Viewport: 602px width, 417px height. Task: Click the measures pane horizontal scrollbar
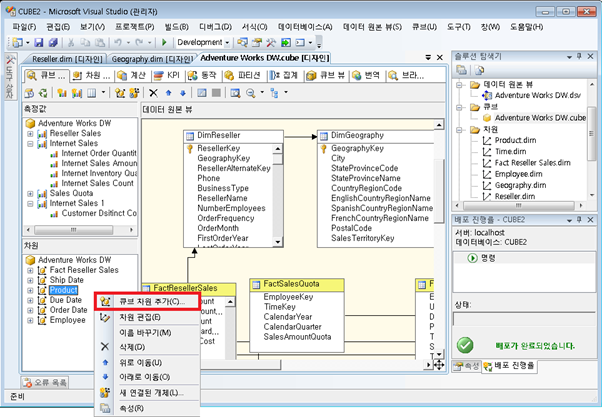coord(79,230)
